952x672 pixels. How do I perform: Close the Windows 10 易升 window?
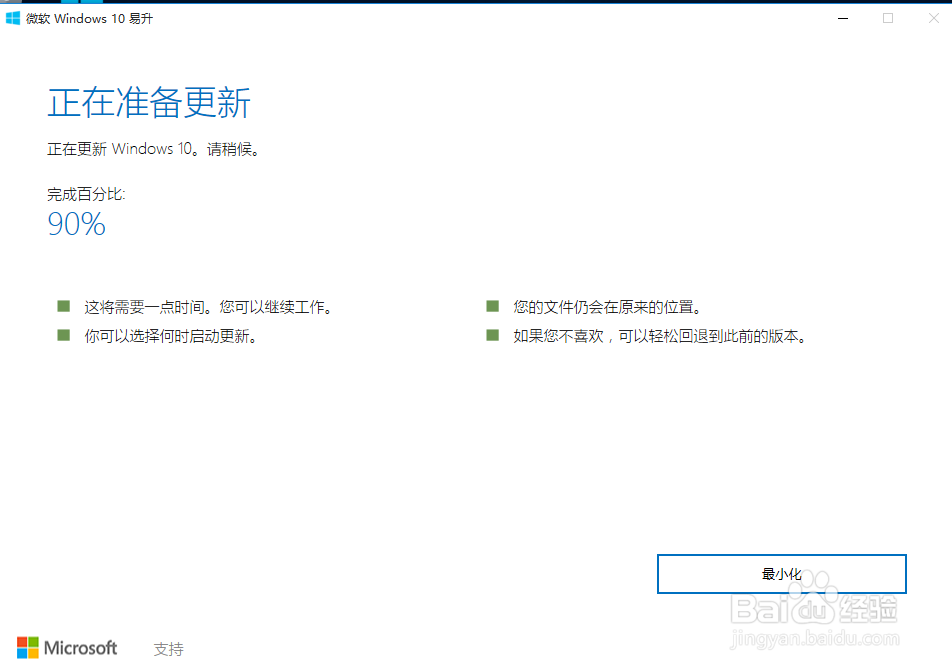(933, 18)
